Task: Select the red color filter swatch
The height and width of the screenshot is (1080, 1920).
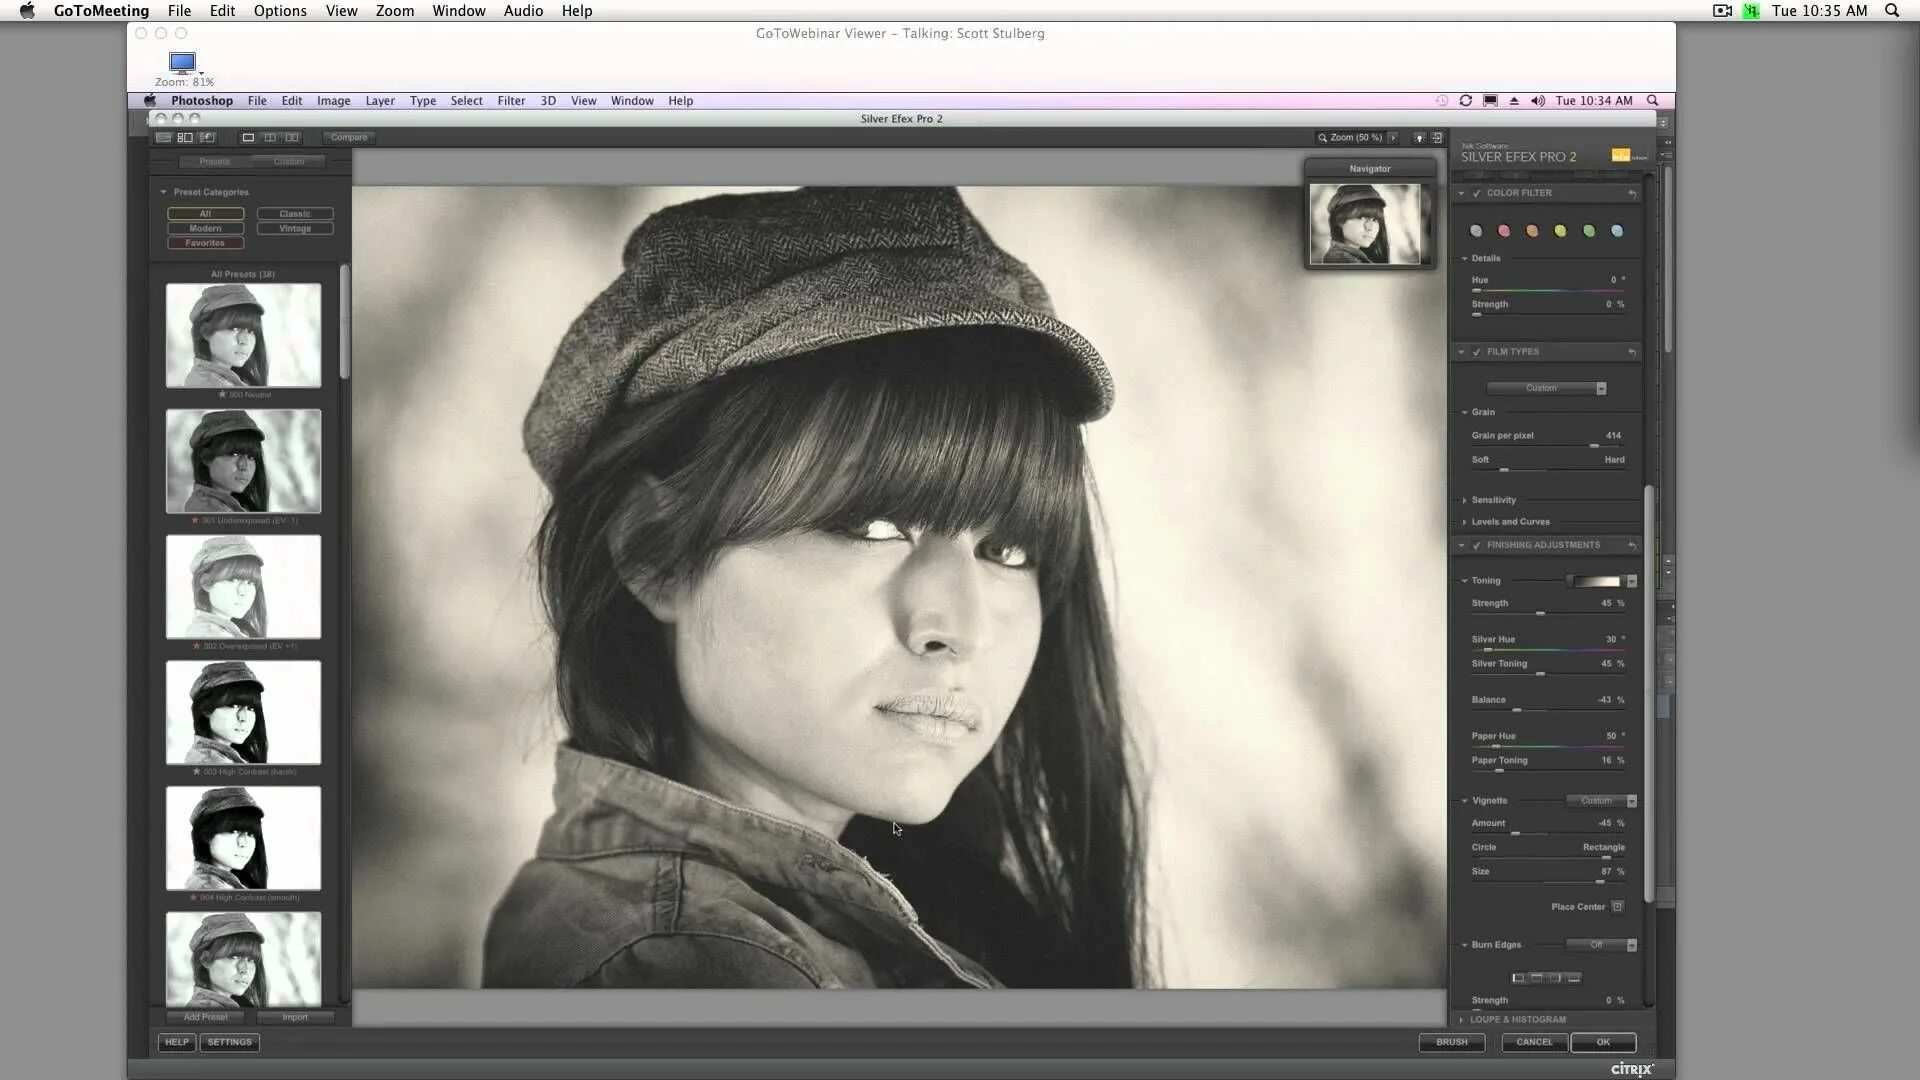Action: [x=1504, y=231]
